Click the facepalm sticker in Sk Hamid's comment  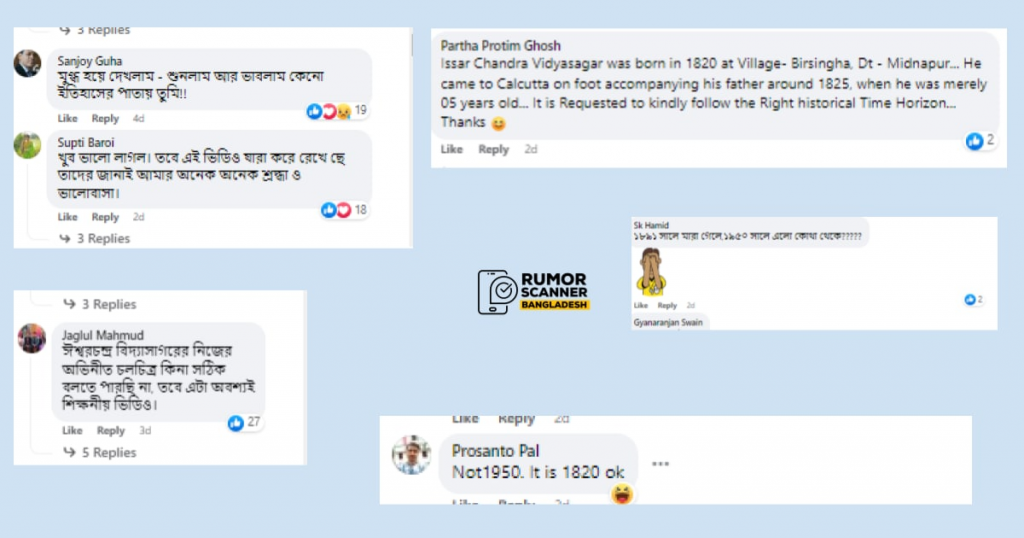click(x=651, y=272)
